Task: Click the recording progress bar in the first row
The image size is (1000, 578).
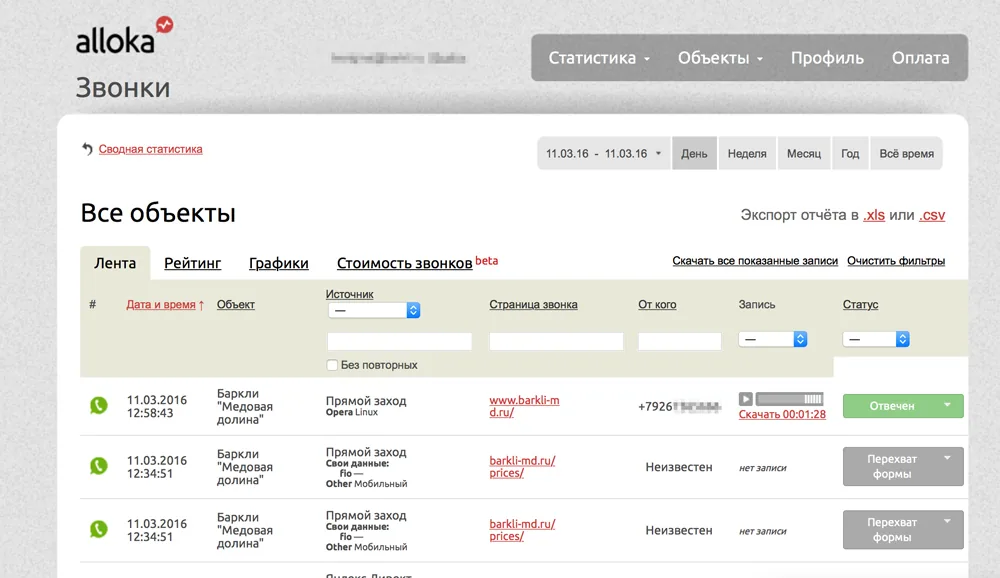Action: tap(790, 399)
